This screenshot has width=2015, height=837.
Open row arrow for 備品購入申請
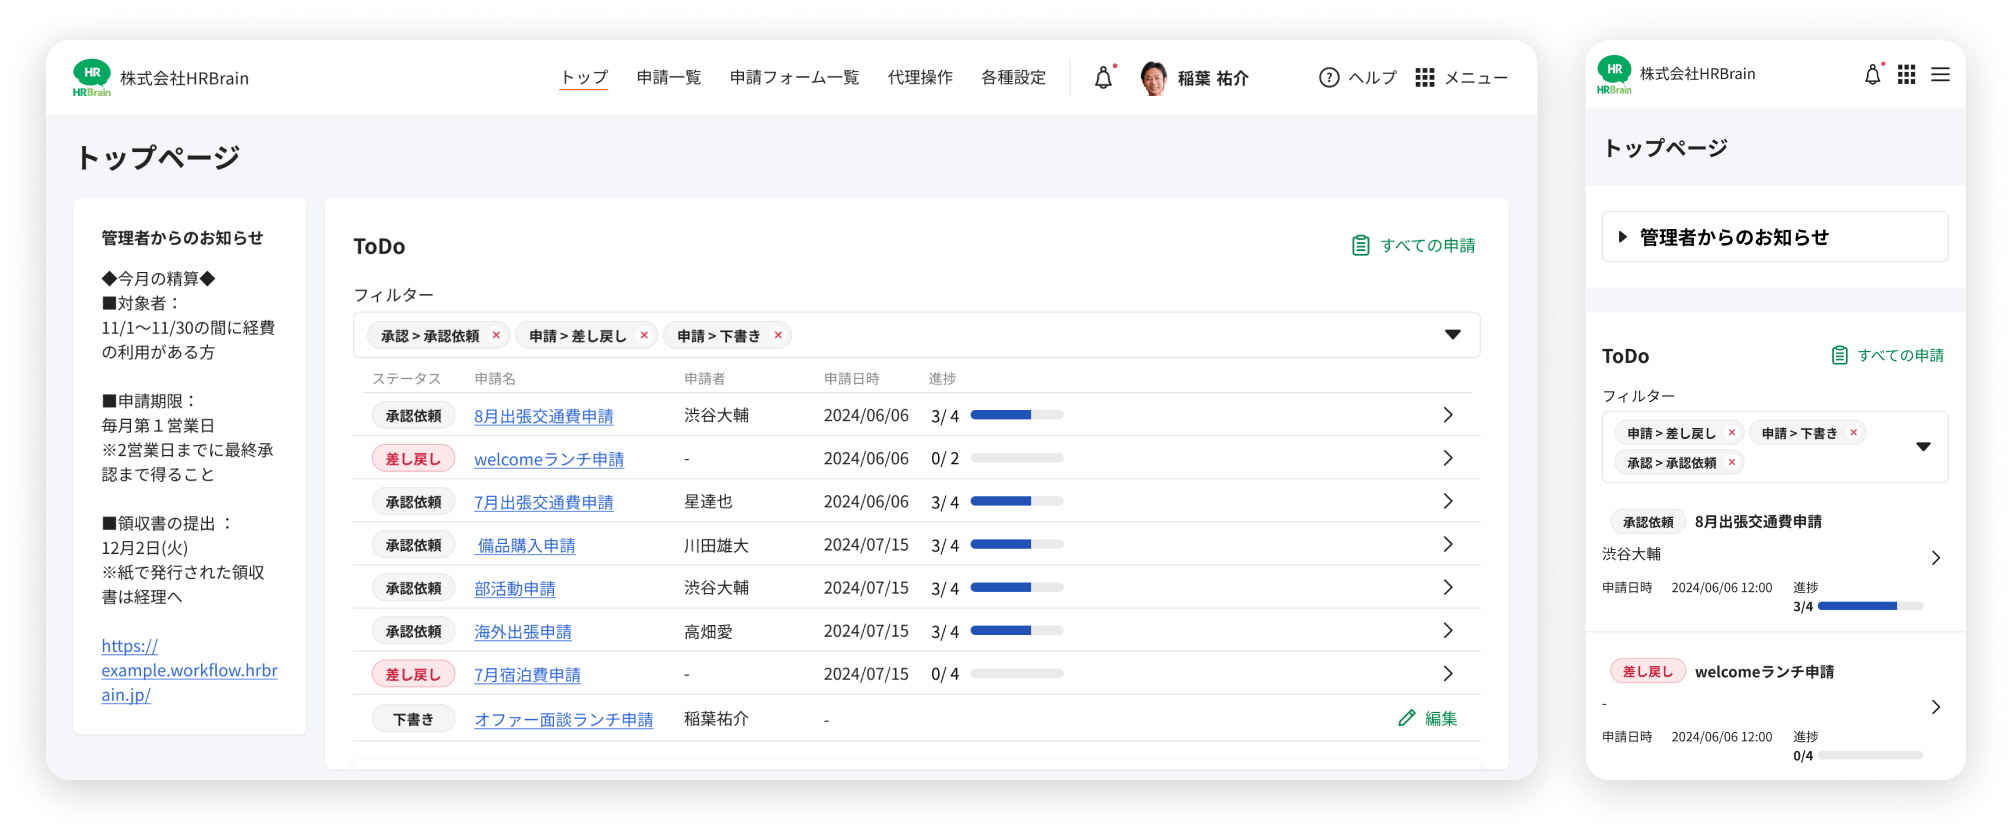(1447, 544)
